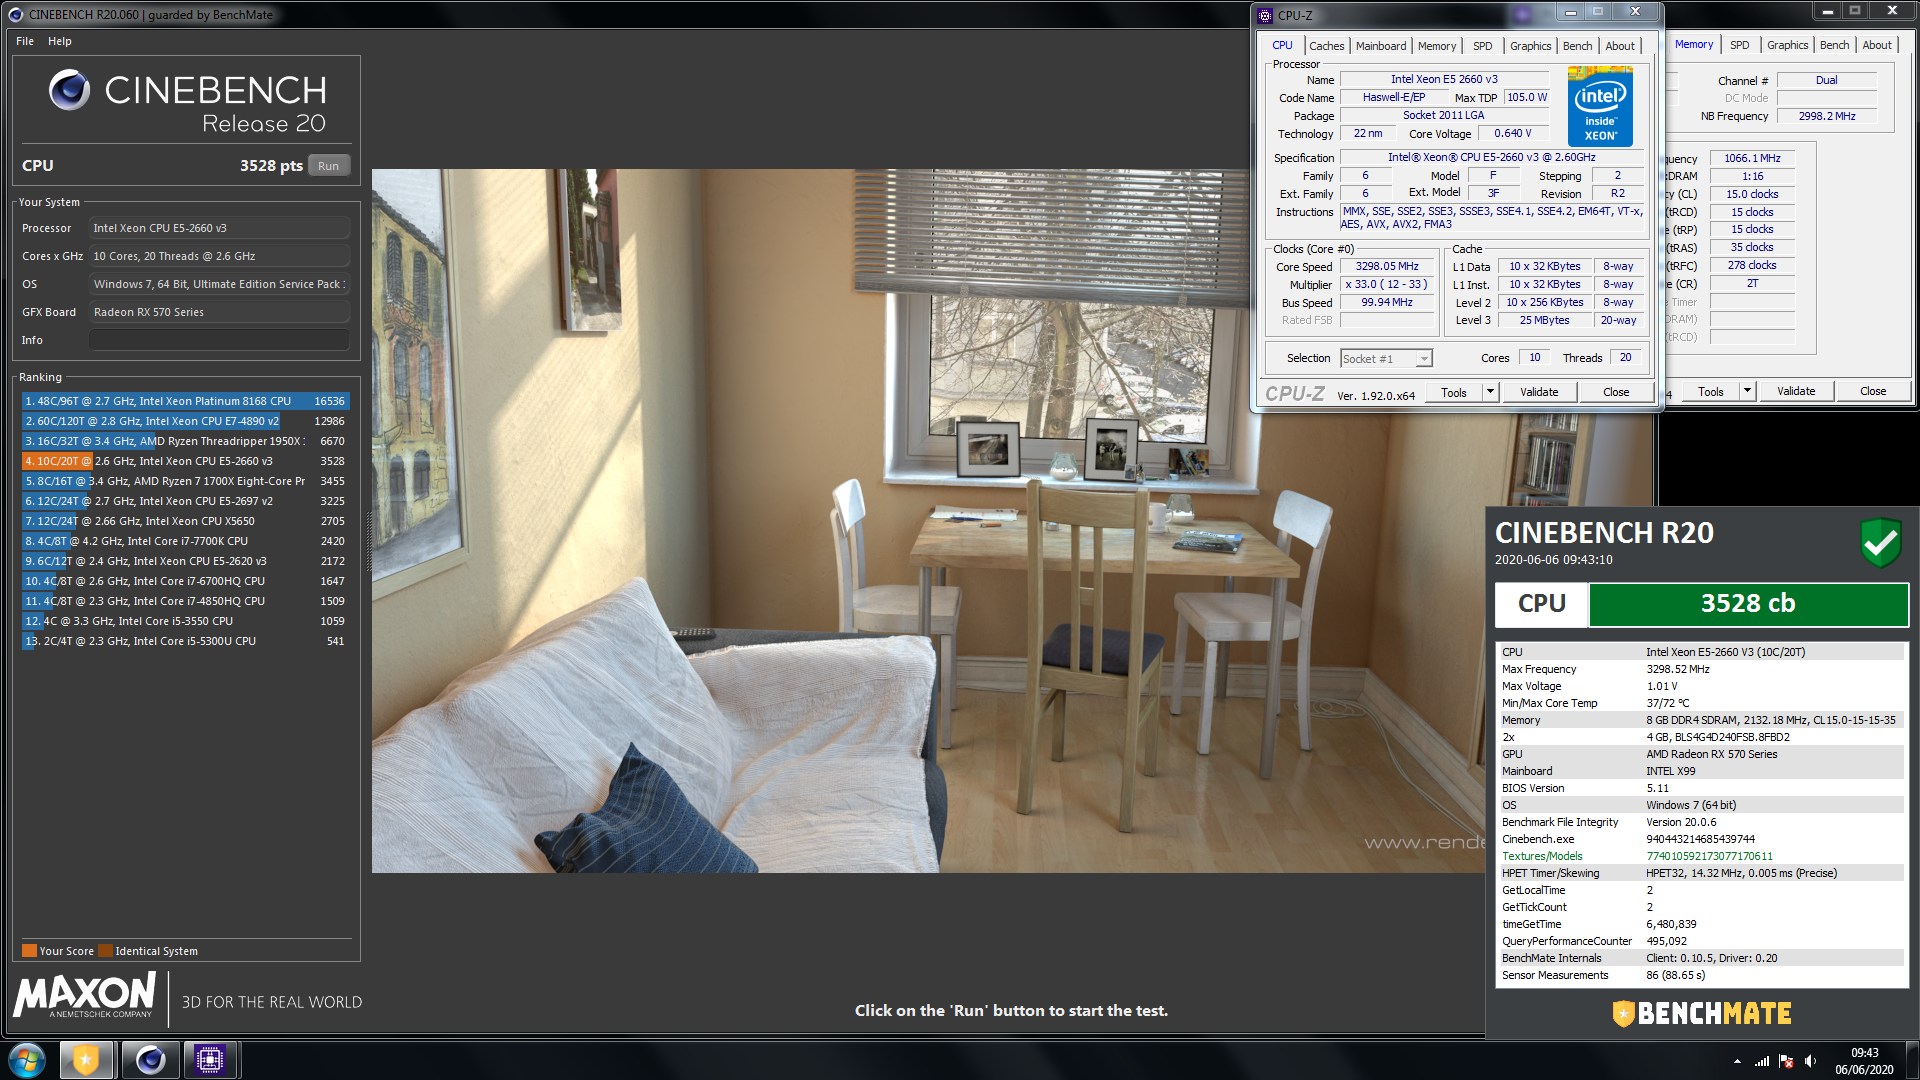Open BenchMate shield icon in taskbar
This screenshot has width=1920, height=1080.
(x=86, y=1060)
